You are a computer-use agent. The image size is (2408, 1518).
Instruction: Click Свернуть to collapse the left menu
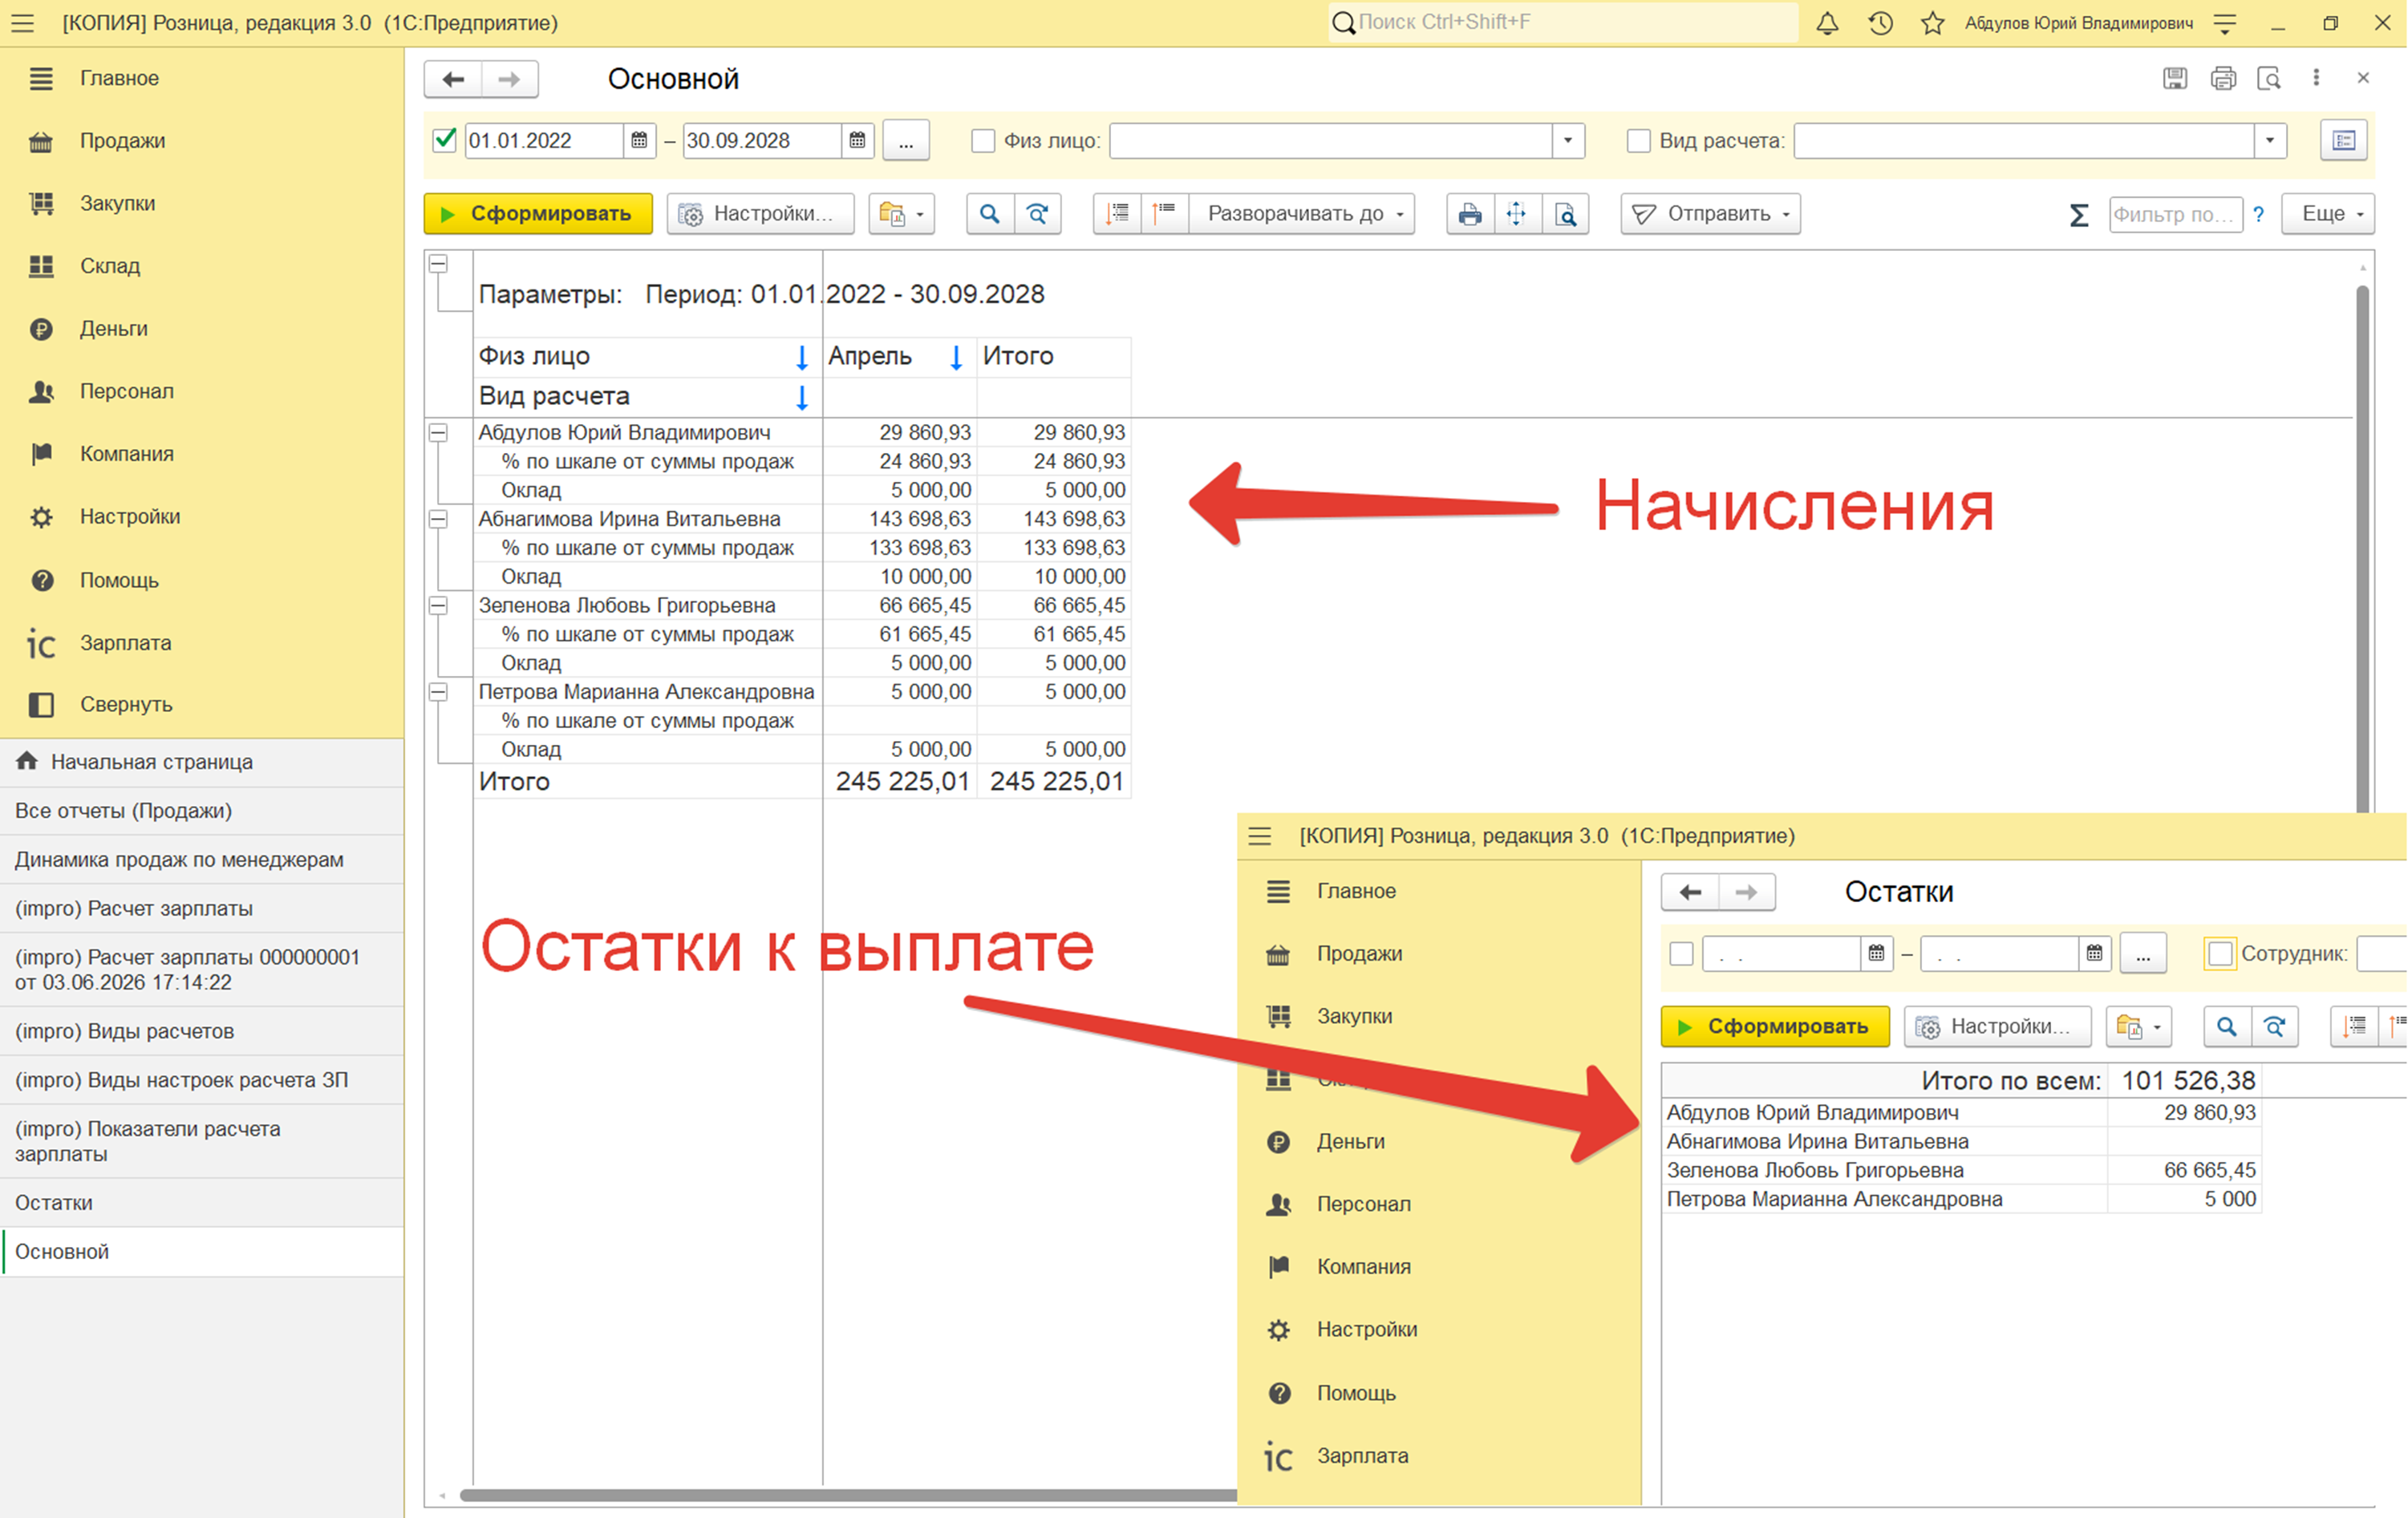click(202, 705)
